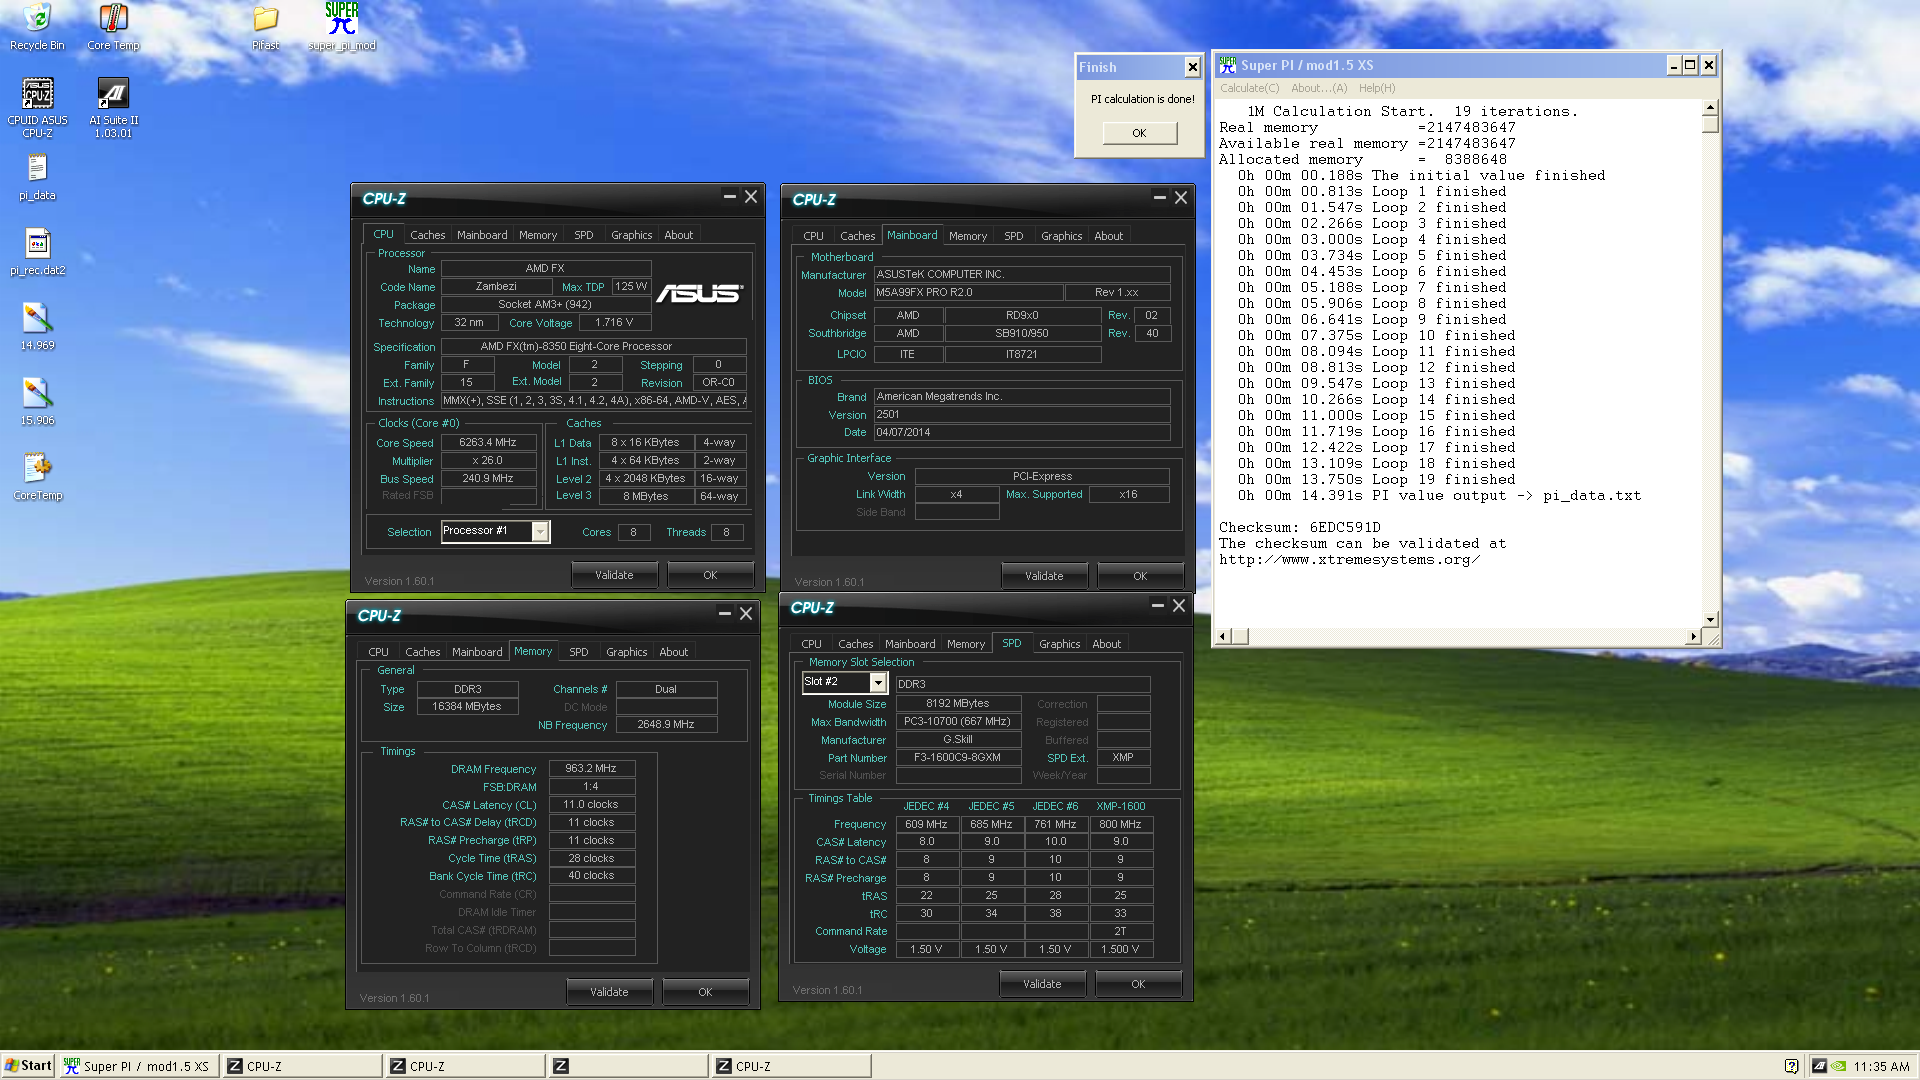
Task: Open the pi_data text file icon
Action: coord(37,177)
